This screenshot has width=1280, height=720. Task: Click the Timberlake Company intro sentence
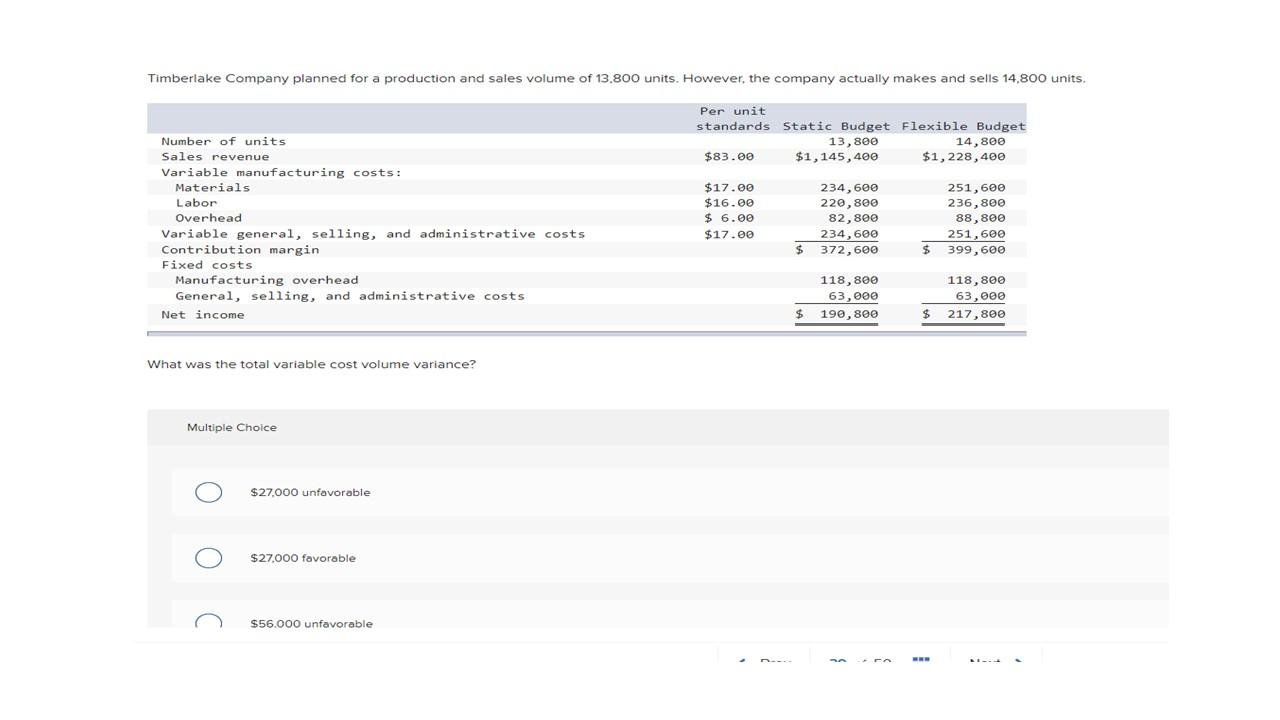(616, 78)
